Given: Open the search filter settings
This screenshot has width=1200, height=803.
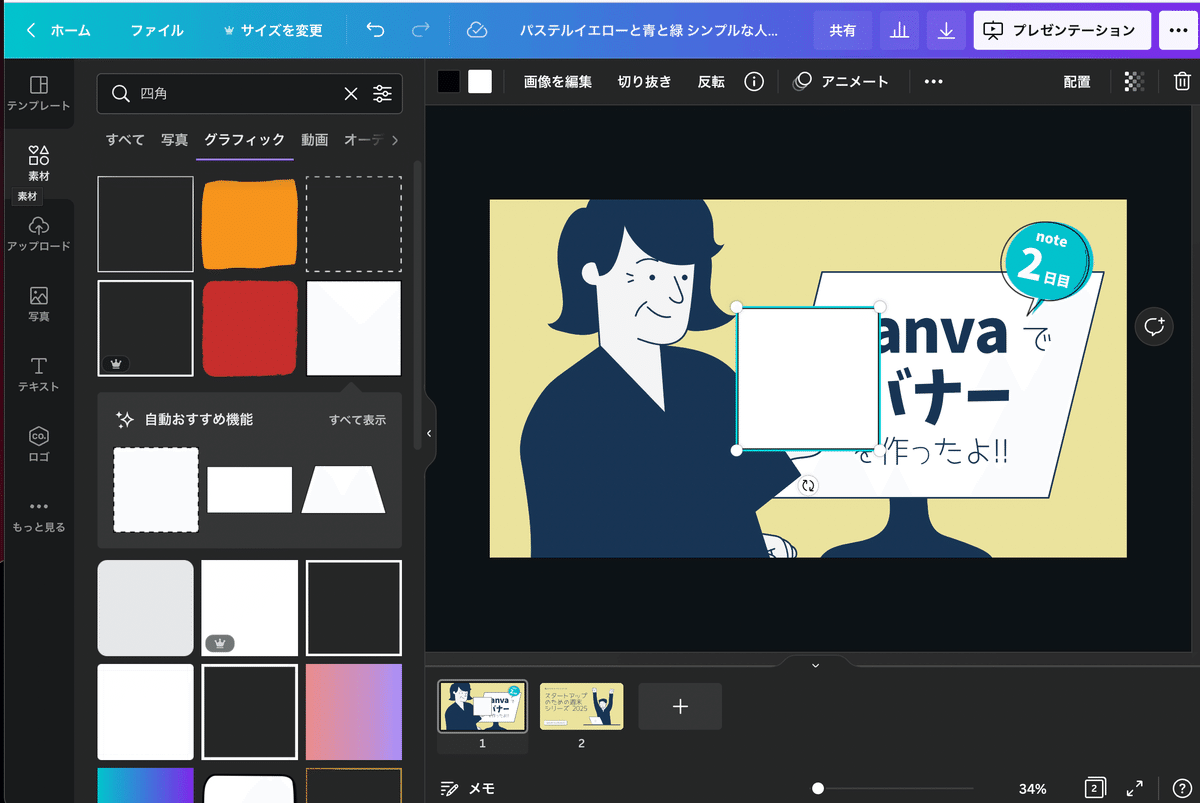Looking at the screenshot, I should [383, 93].
